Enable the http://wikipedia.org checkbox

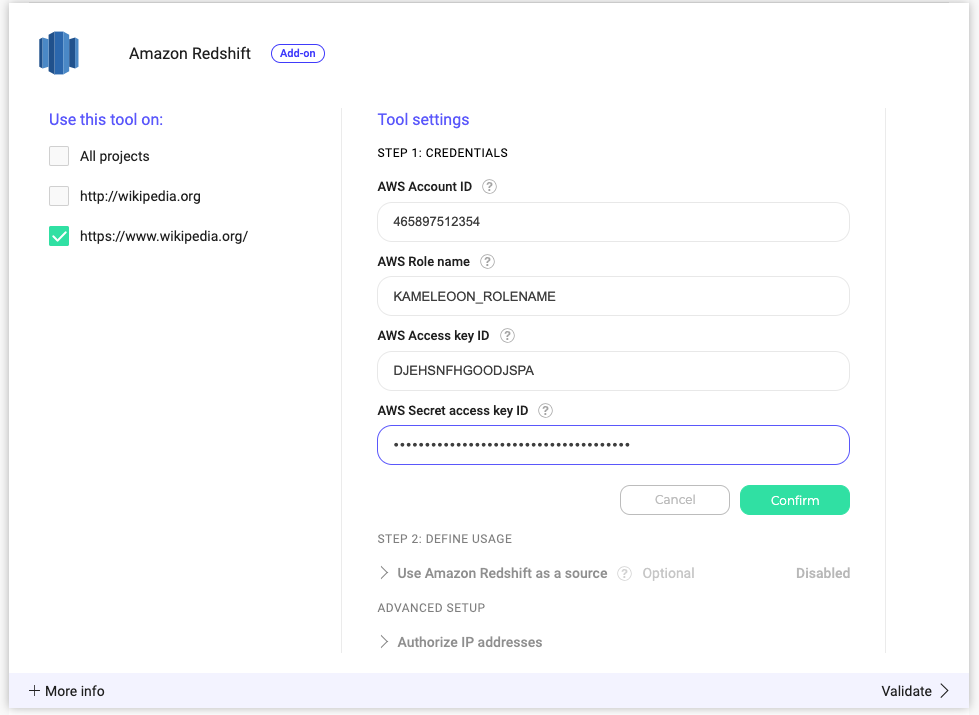pyautogui.click(x=59, y=196)
